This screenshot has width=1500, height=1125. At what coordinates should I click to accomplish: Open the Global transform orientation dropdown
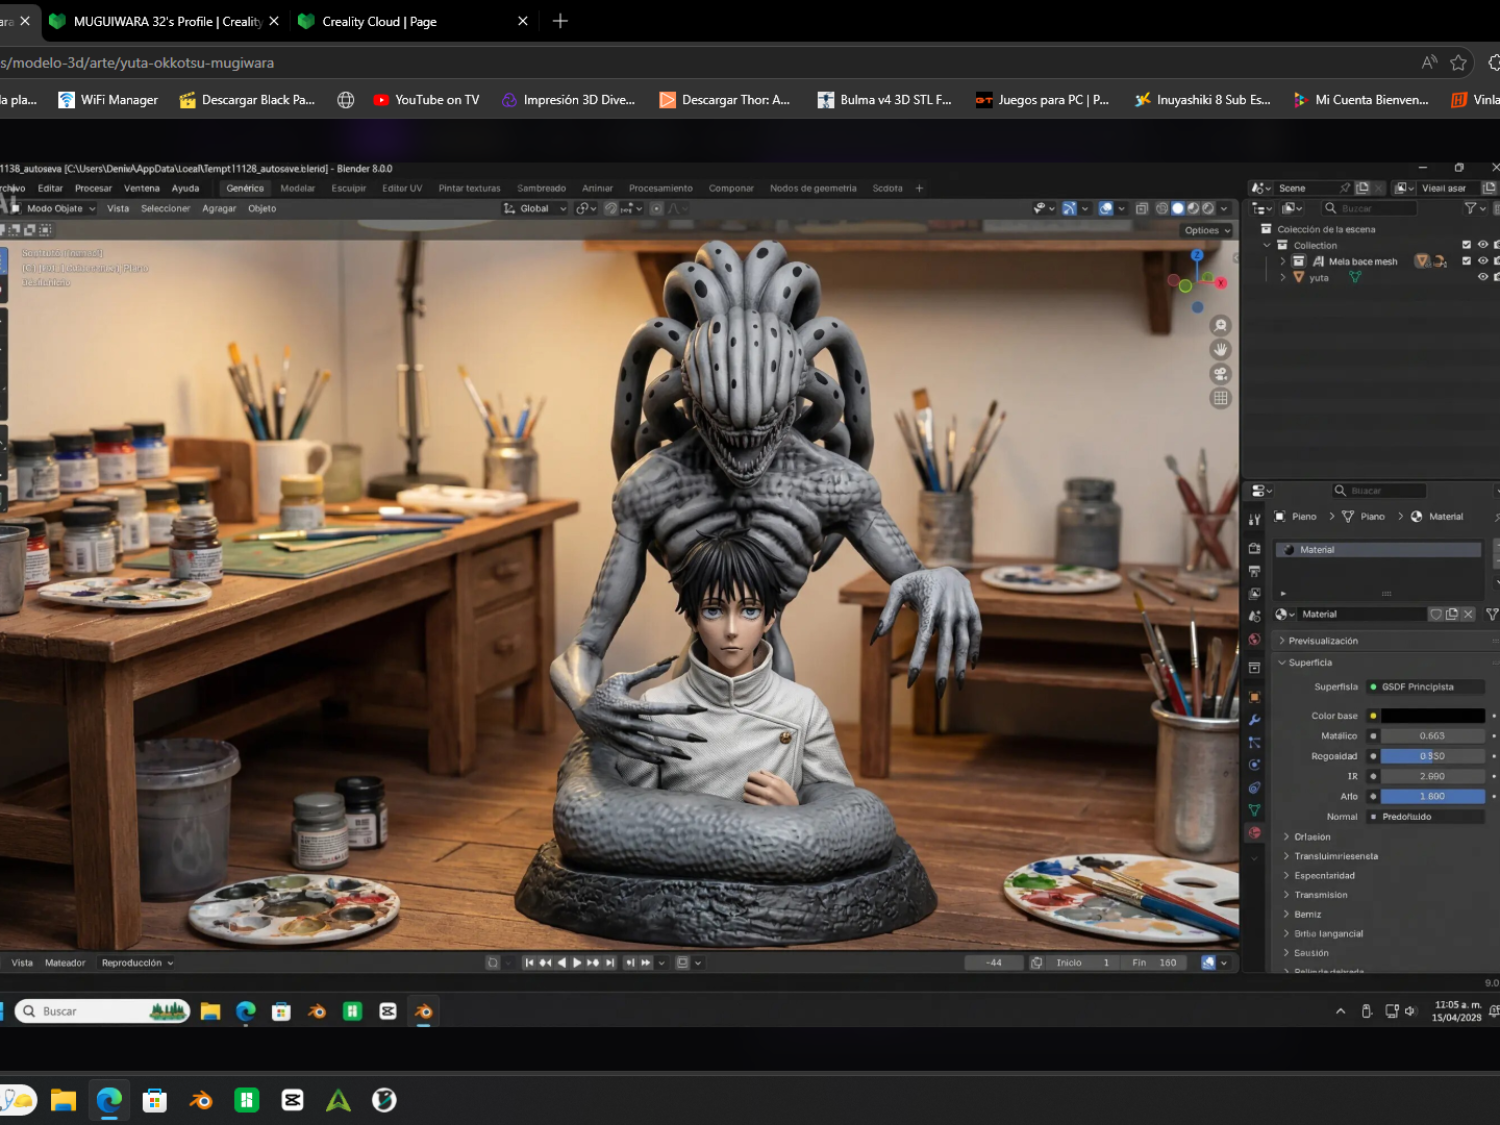click(x=535, y=209)
